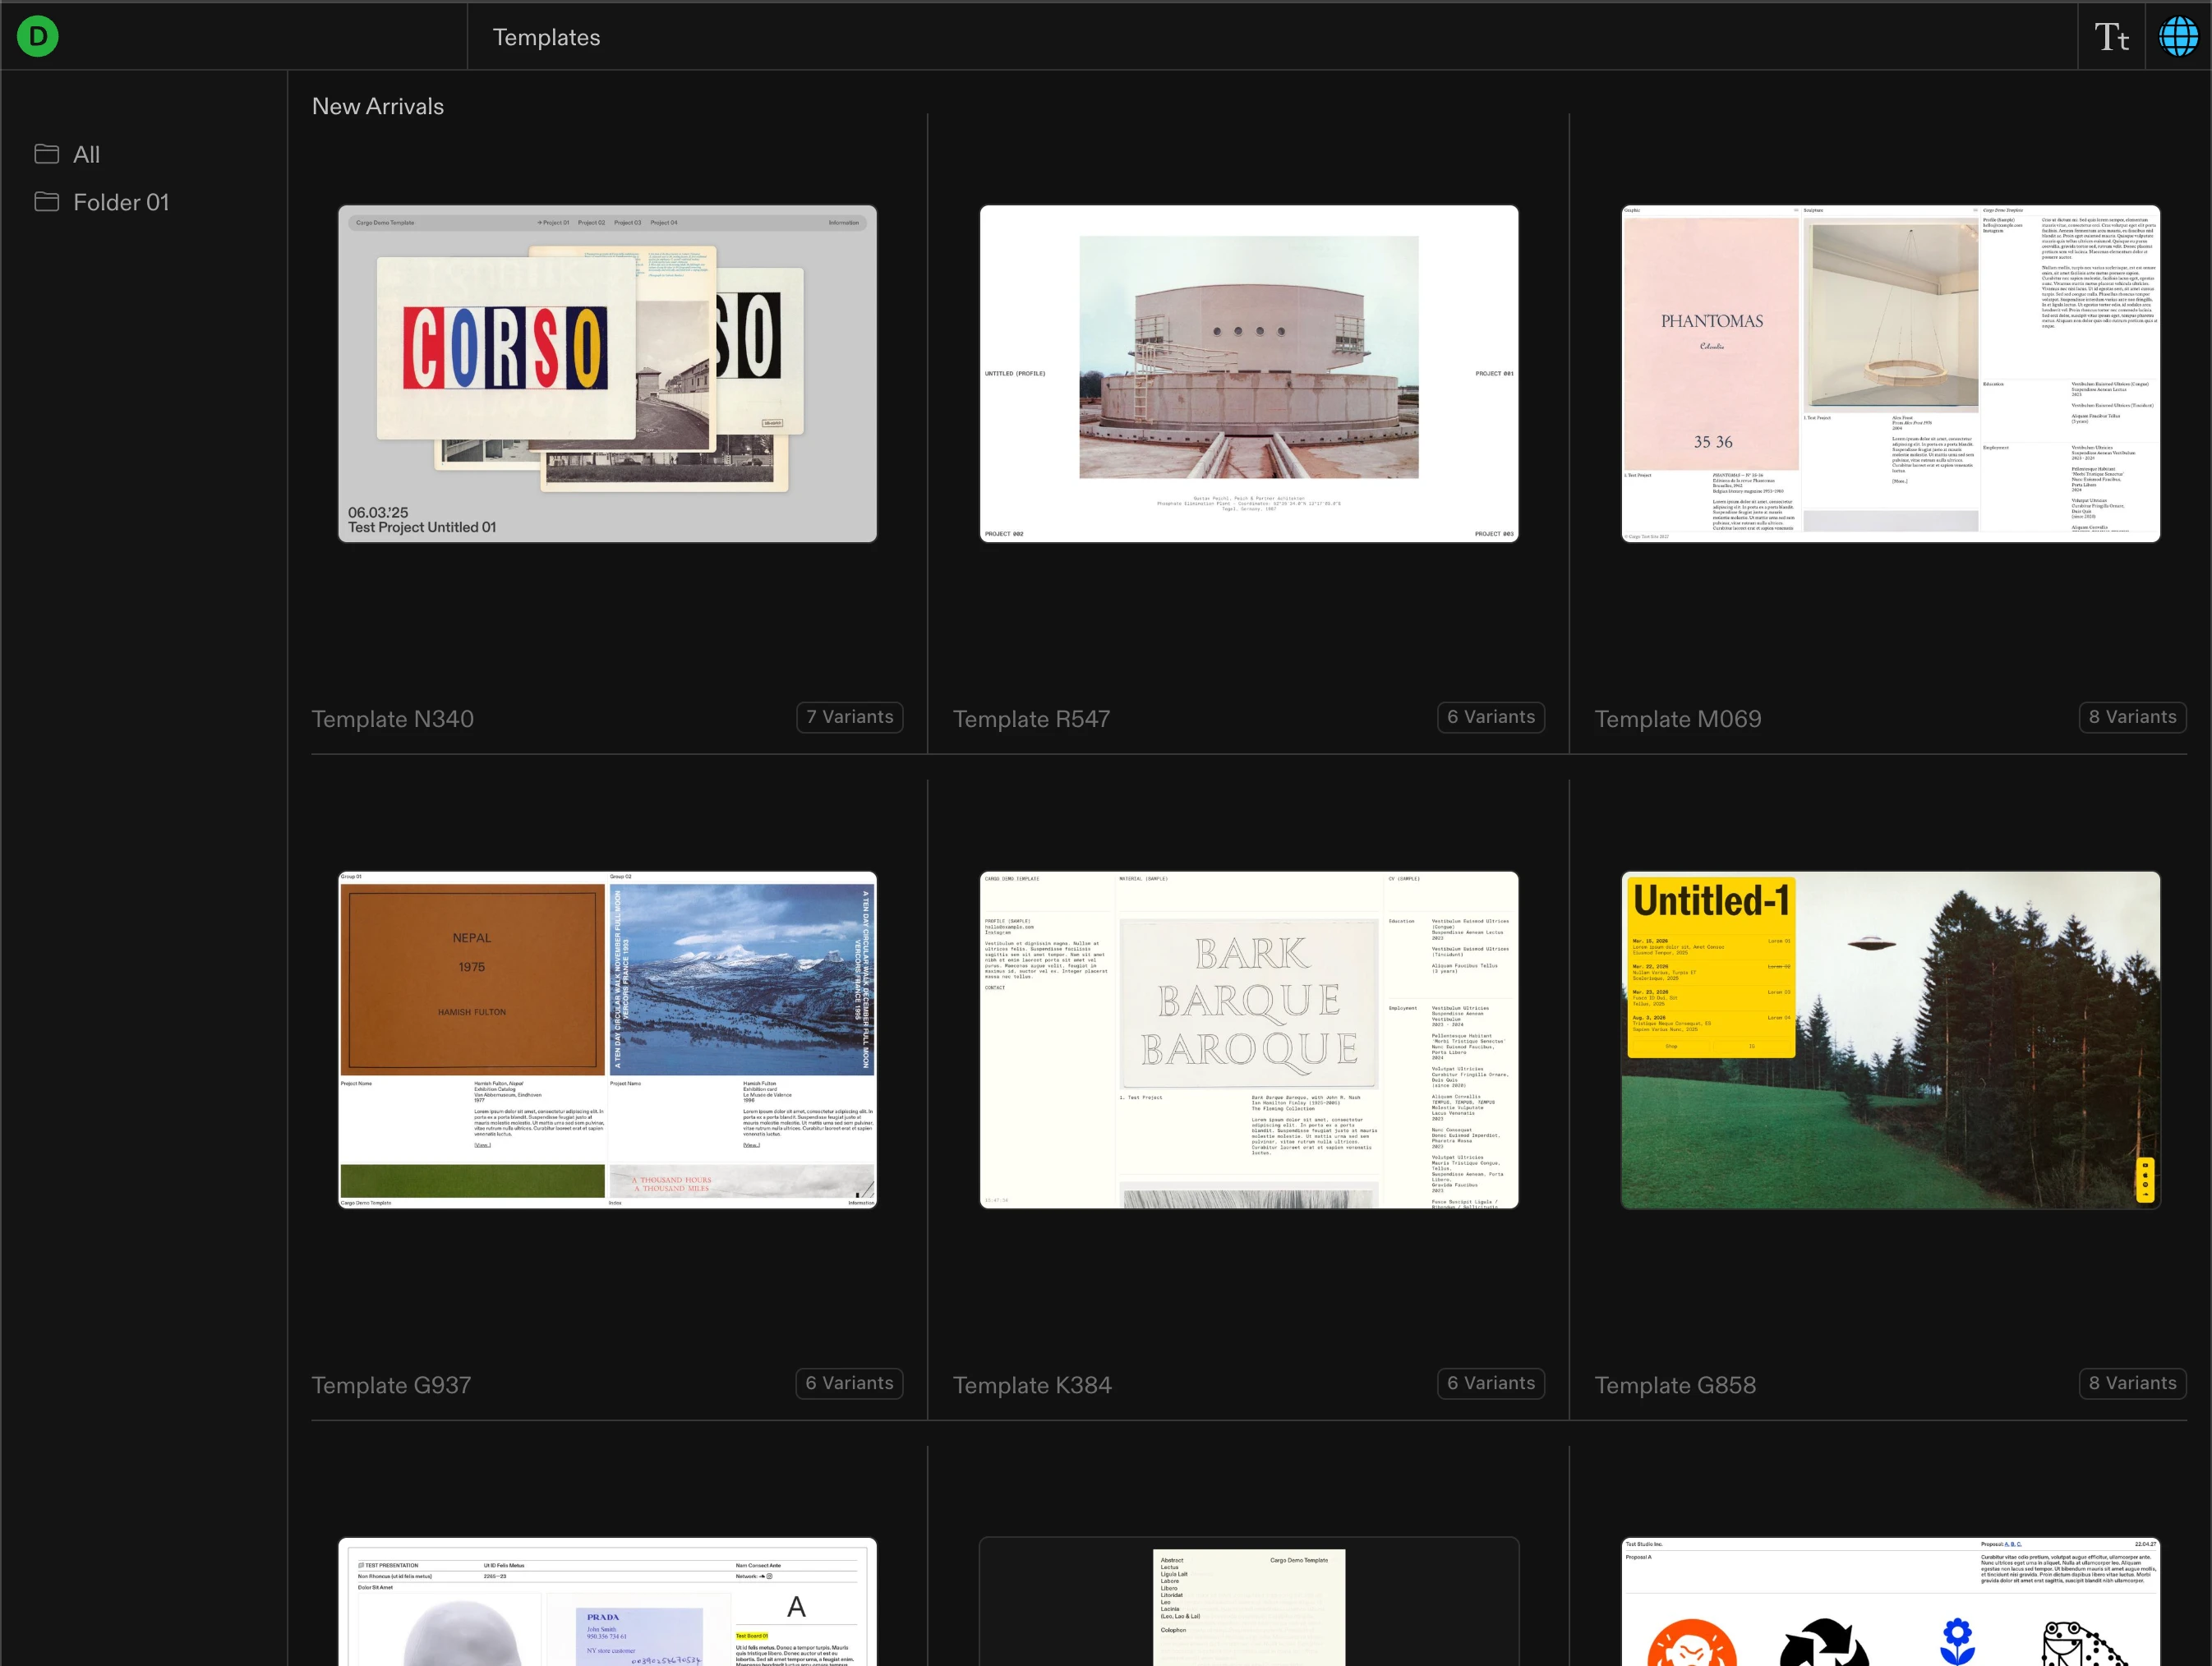The width and height of the screenshot is (2212, 1666).
Task: Click 6 Variants button for Template R547
Action: tap(1491, 717)
